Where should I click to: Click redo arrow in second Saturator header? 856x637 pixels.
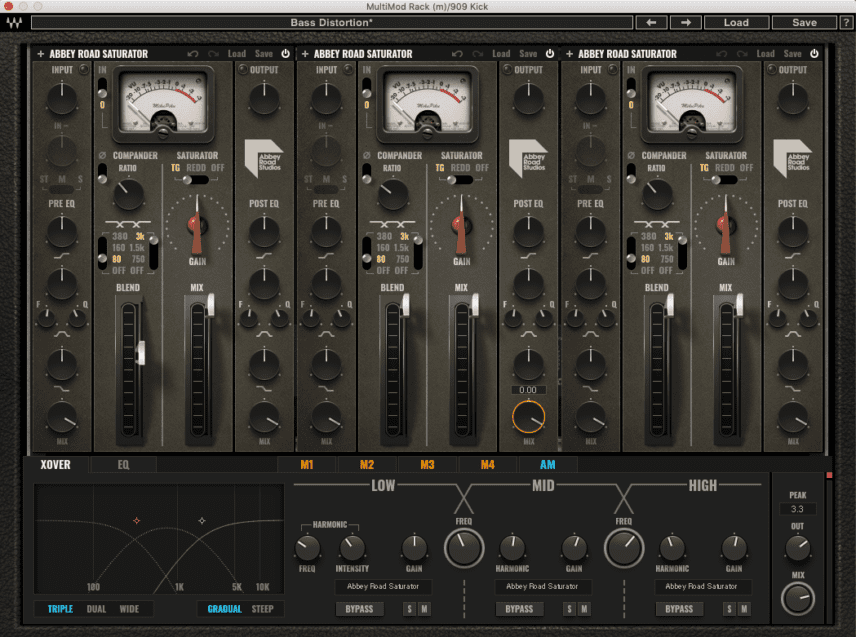(478, 53)
